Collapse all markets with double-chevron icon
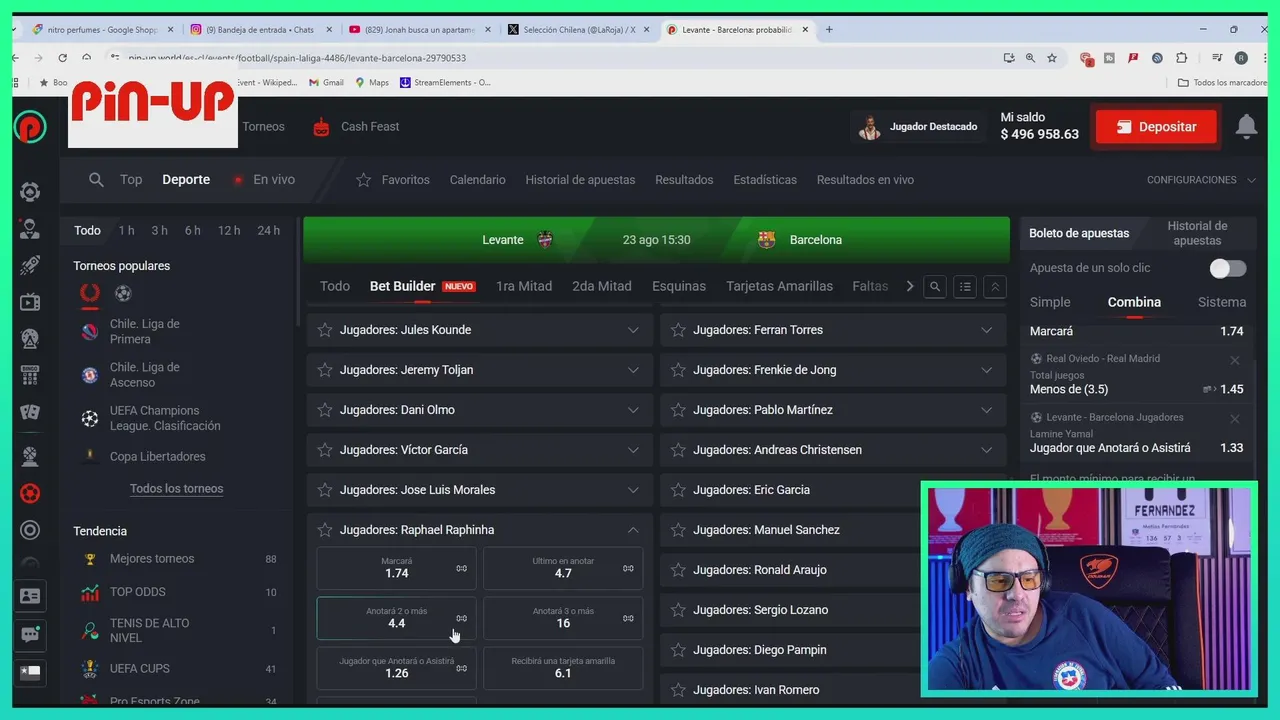Viewport: 1280px width, 720px height. [x=995, y=287]
